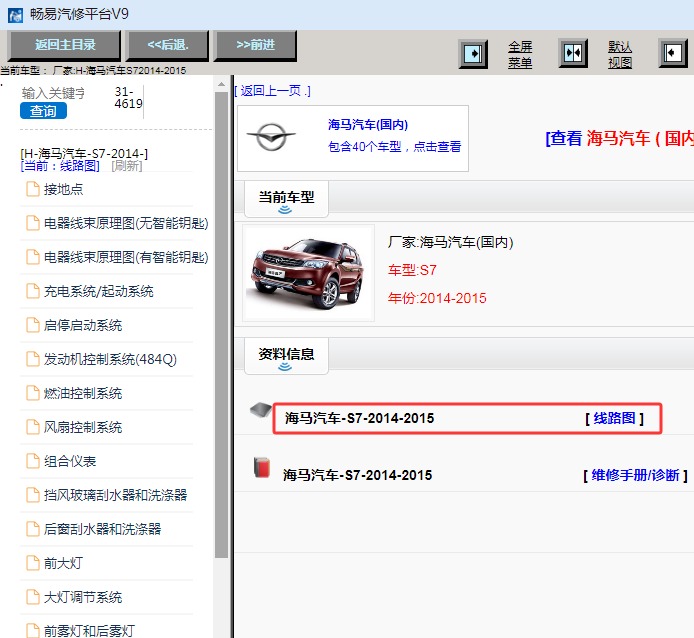Click the red S7 SUV thumbnail
The width and height of the screenshot is (694, 638).
tap(308, 273)
